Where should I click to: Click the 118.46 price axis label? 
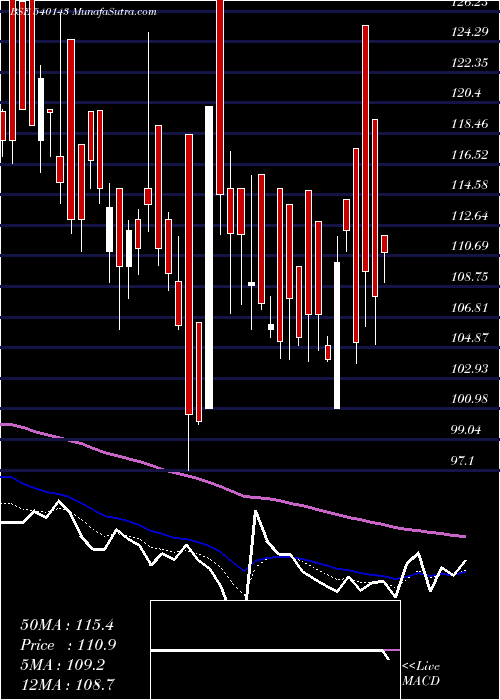coord(468,124)
